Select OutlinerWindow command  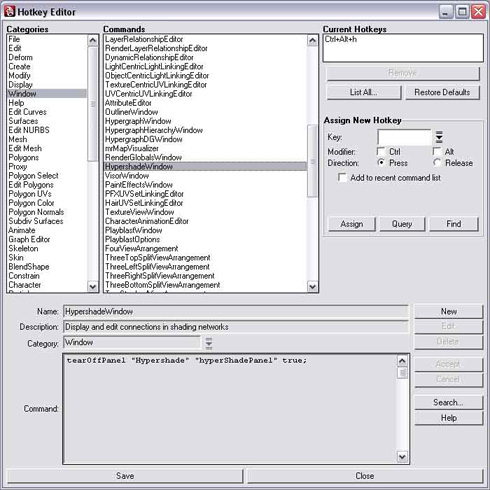[205, 112]
